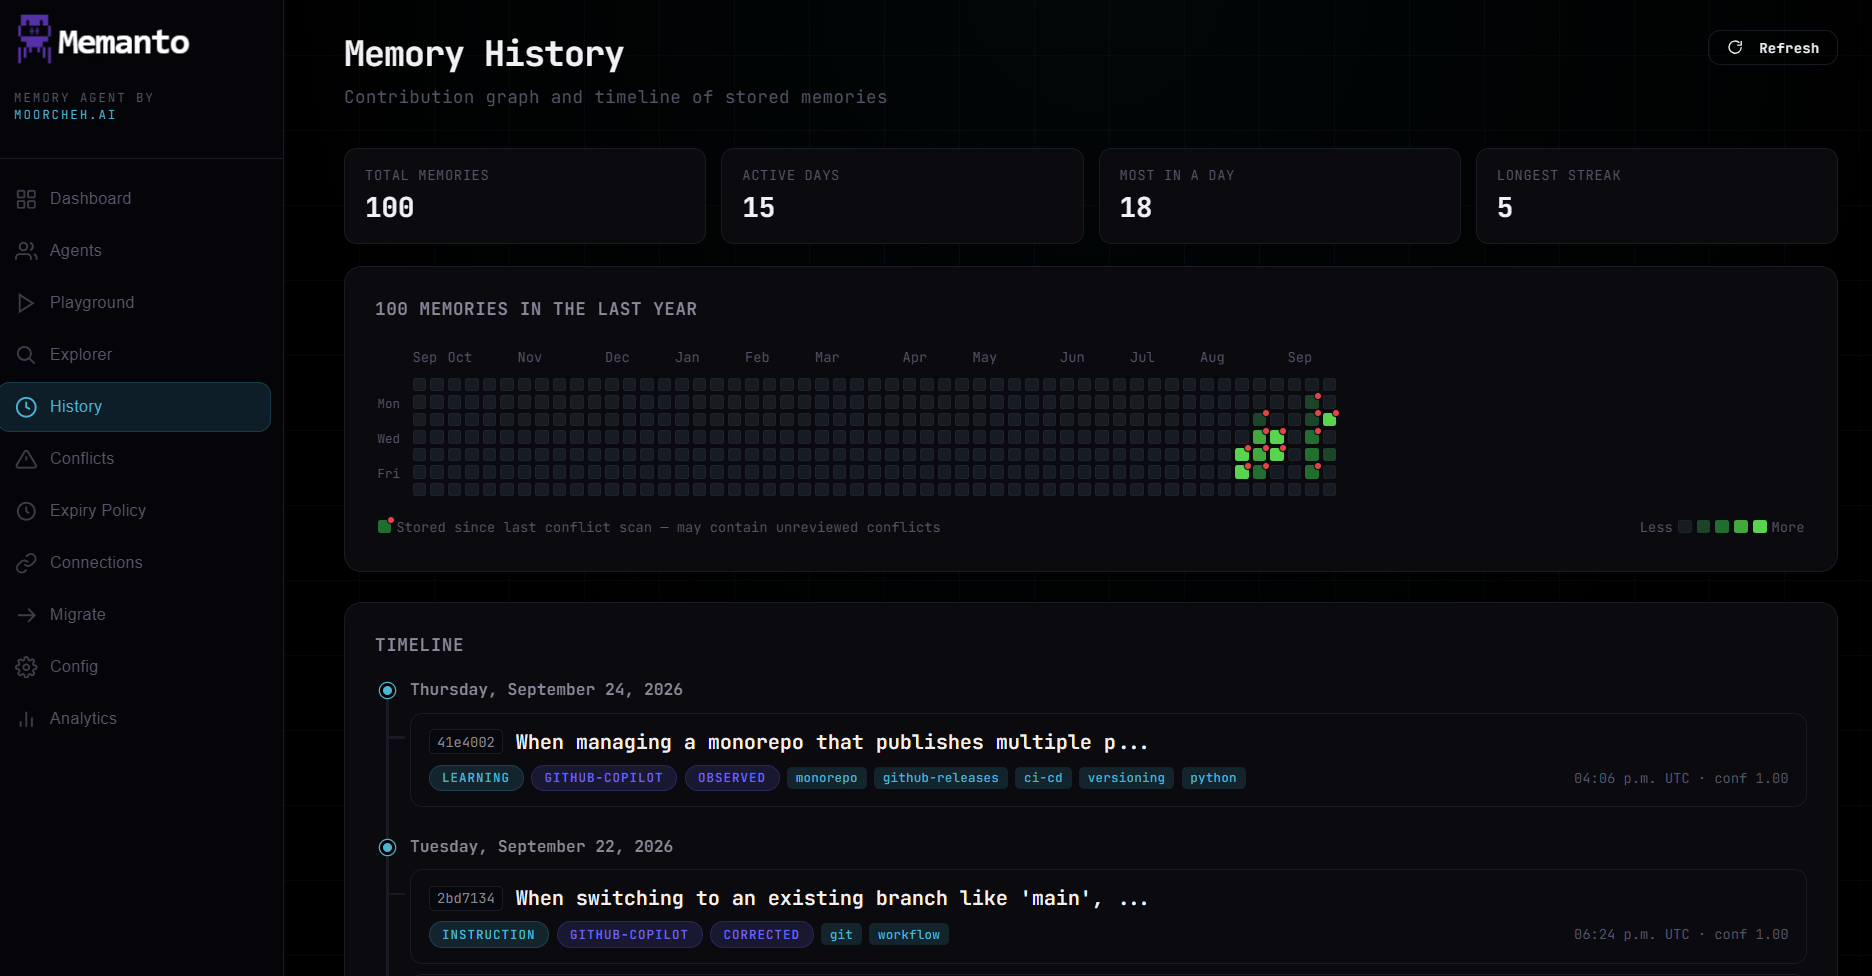Click the ci-cd tag
This screenshot has height=976, width=1872.
(x=1043, y=778)
